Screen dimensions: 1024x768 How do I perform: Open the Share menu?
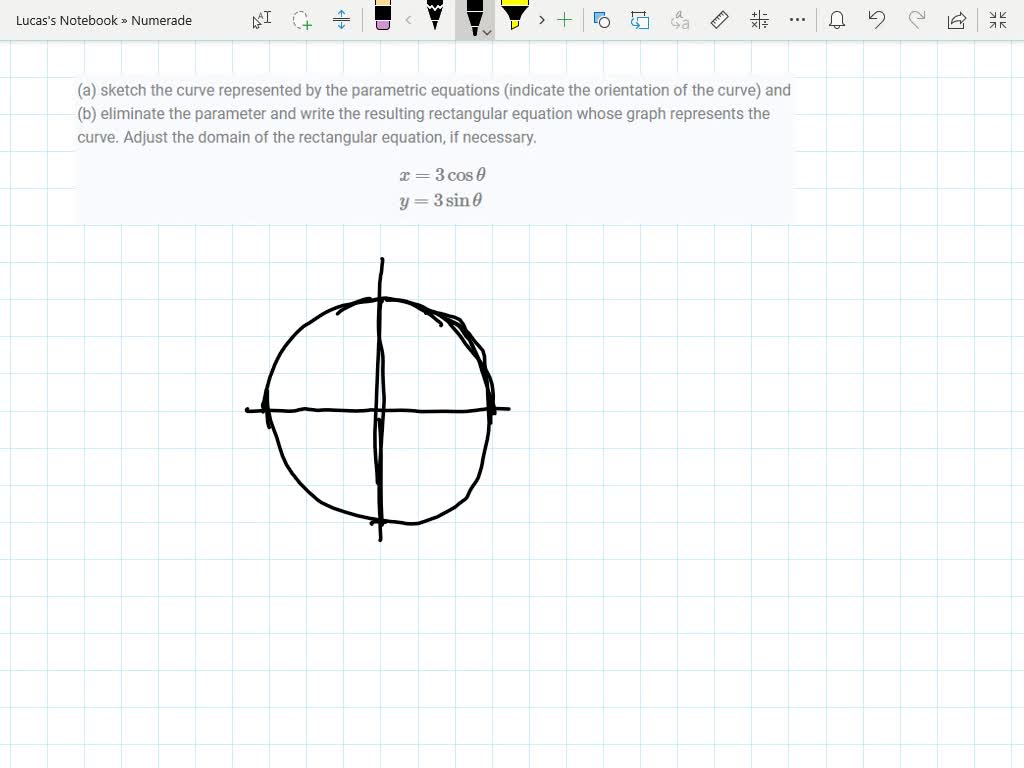957,20
